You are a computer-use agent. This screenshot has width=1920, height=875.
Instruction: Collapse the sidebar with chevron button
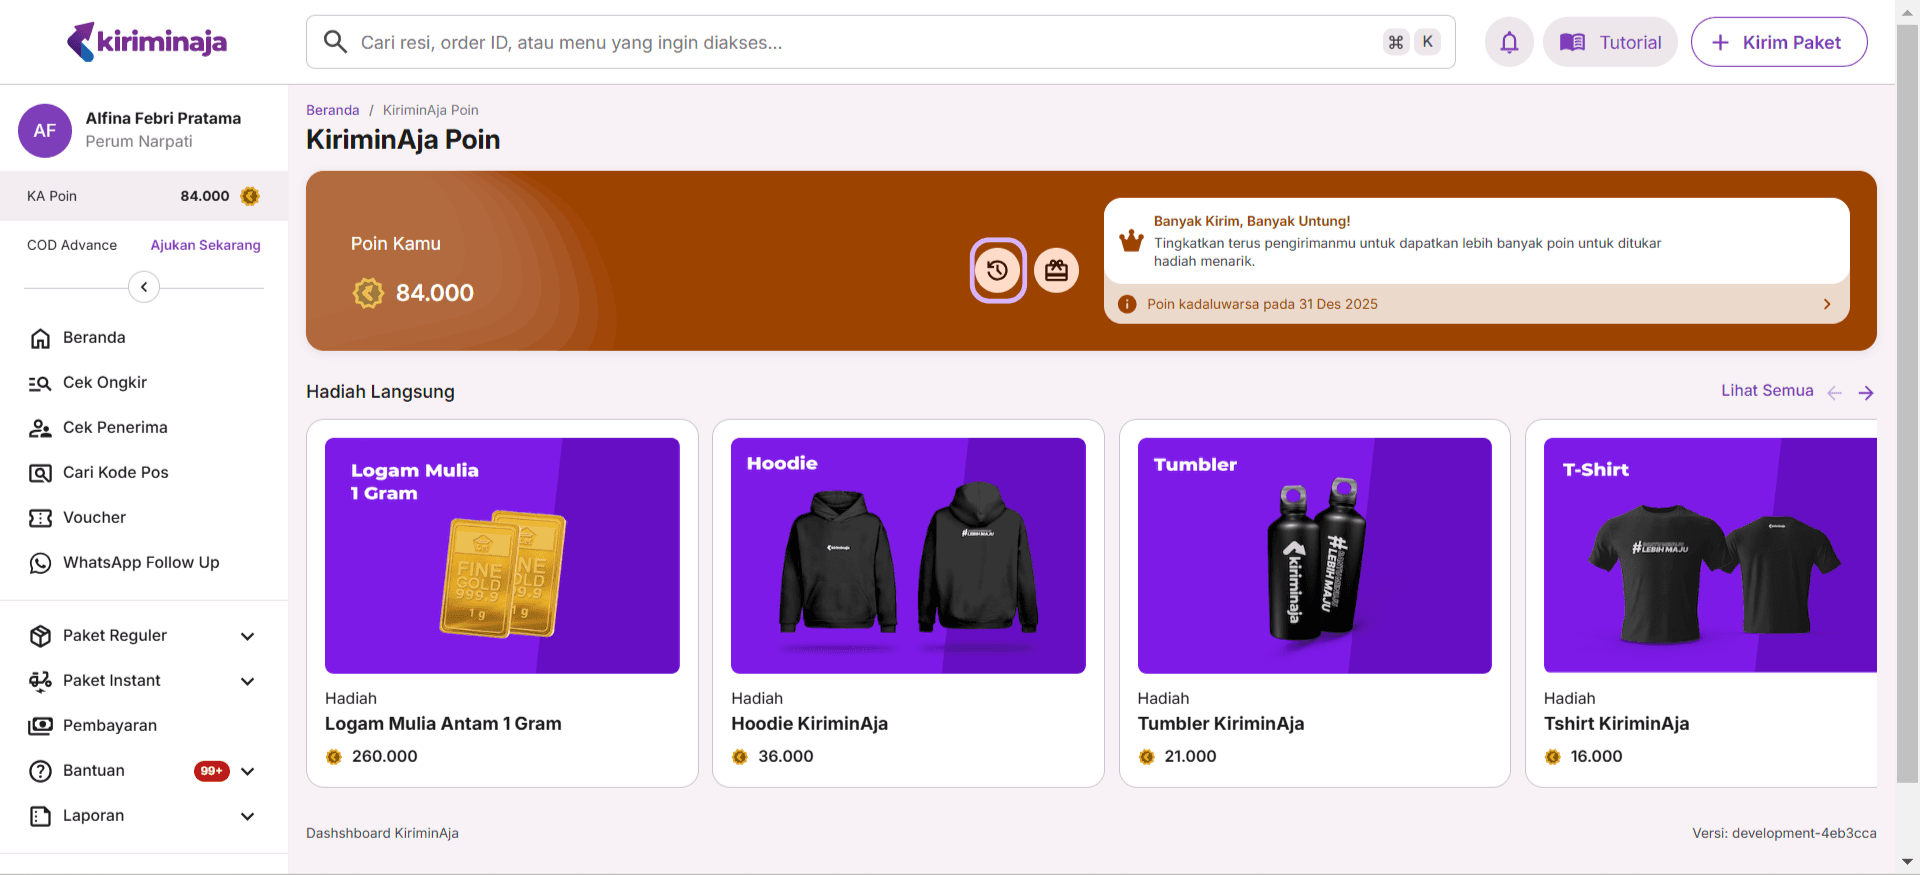144,287
